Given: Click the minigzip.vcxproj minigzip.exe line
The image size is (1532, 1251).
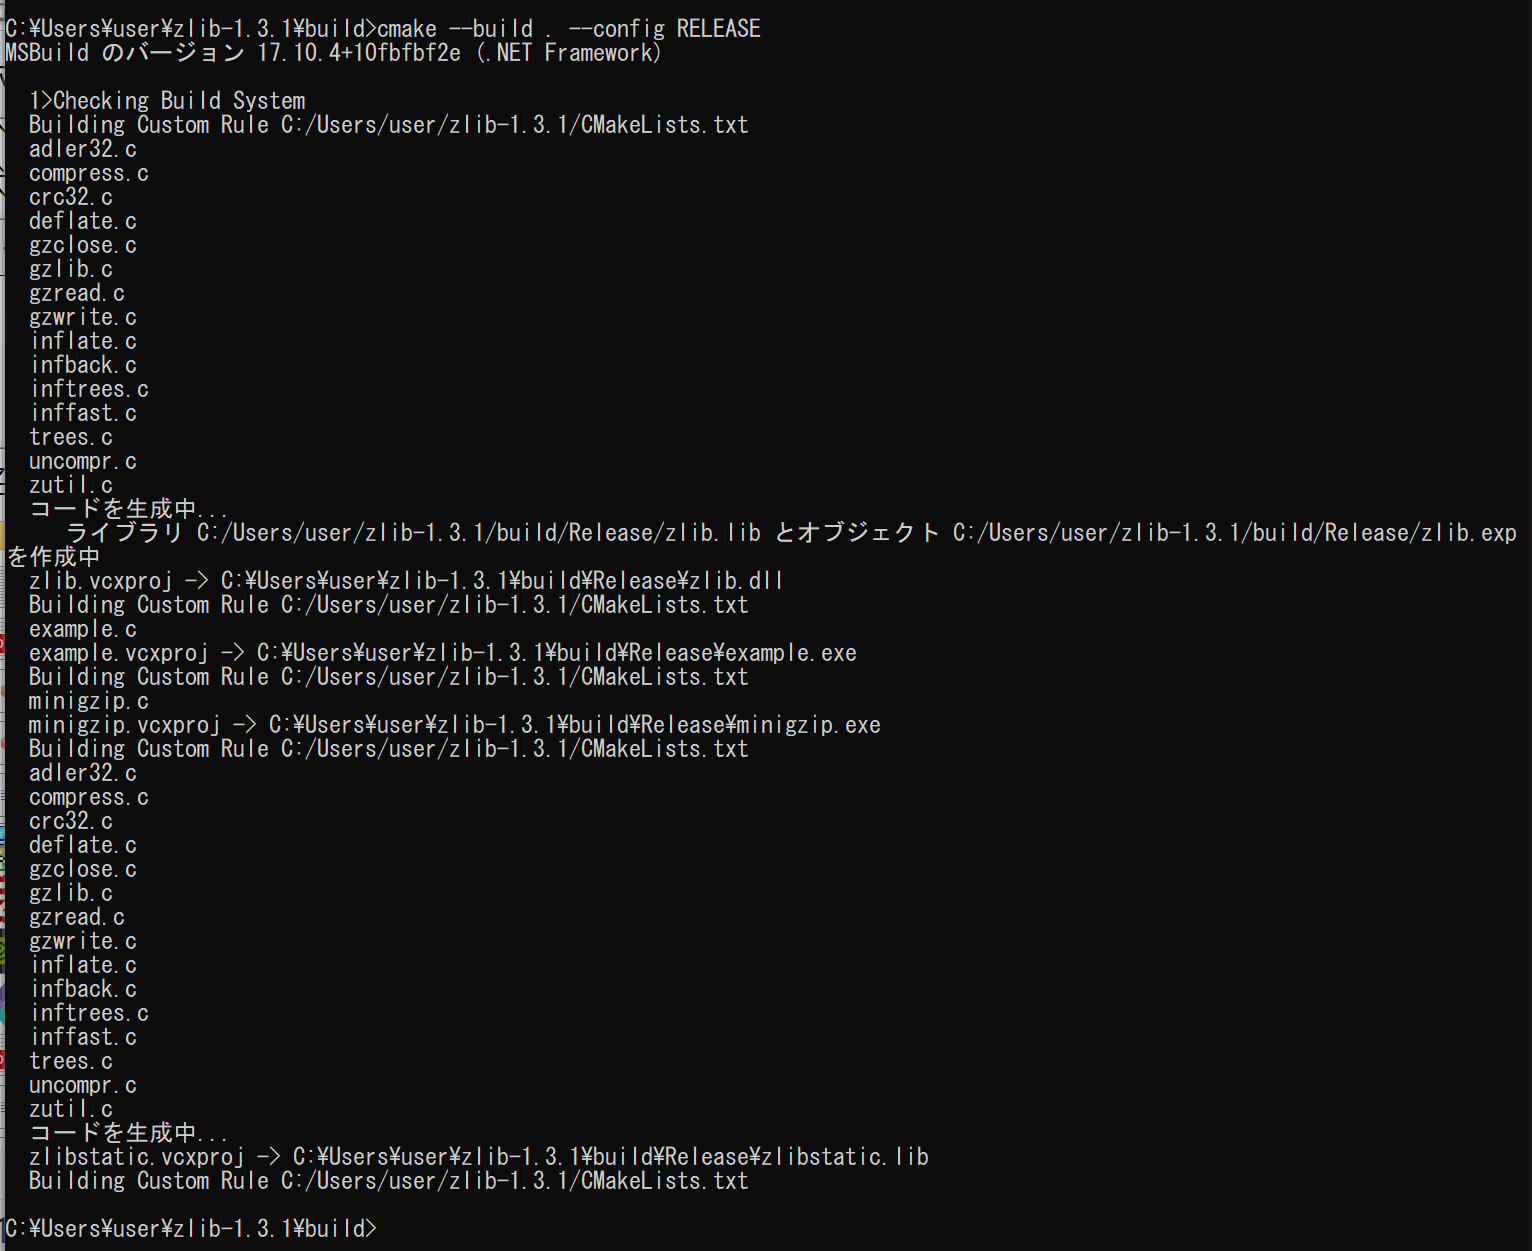Looking at the screenshot, I should (x=455, y=725).
